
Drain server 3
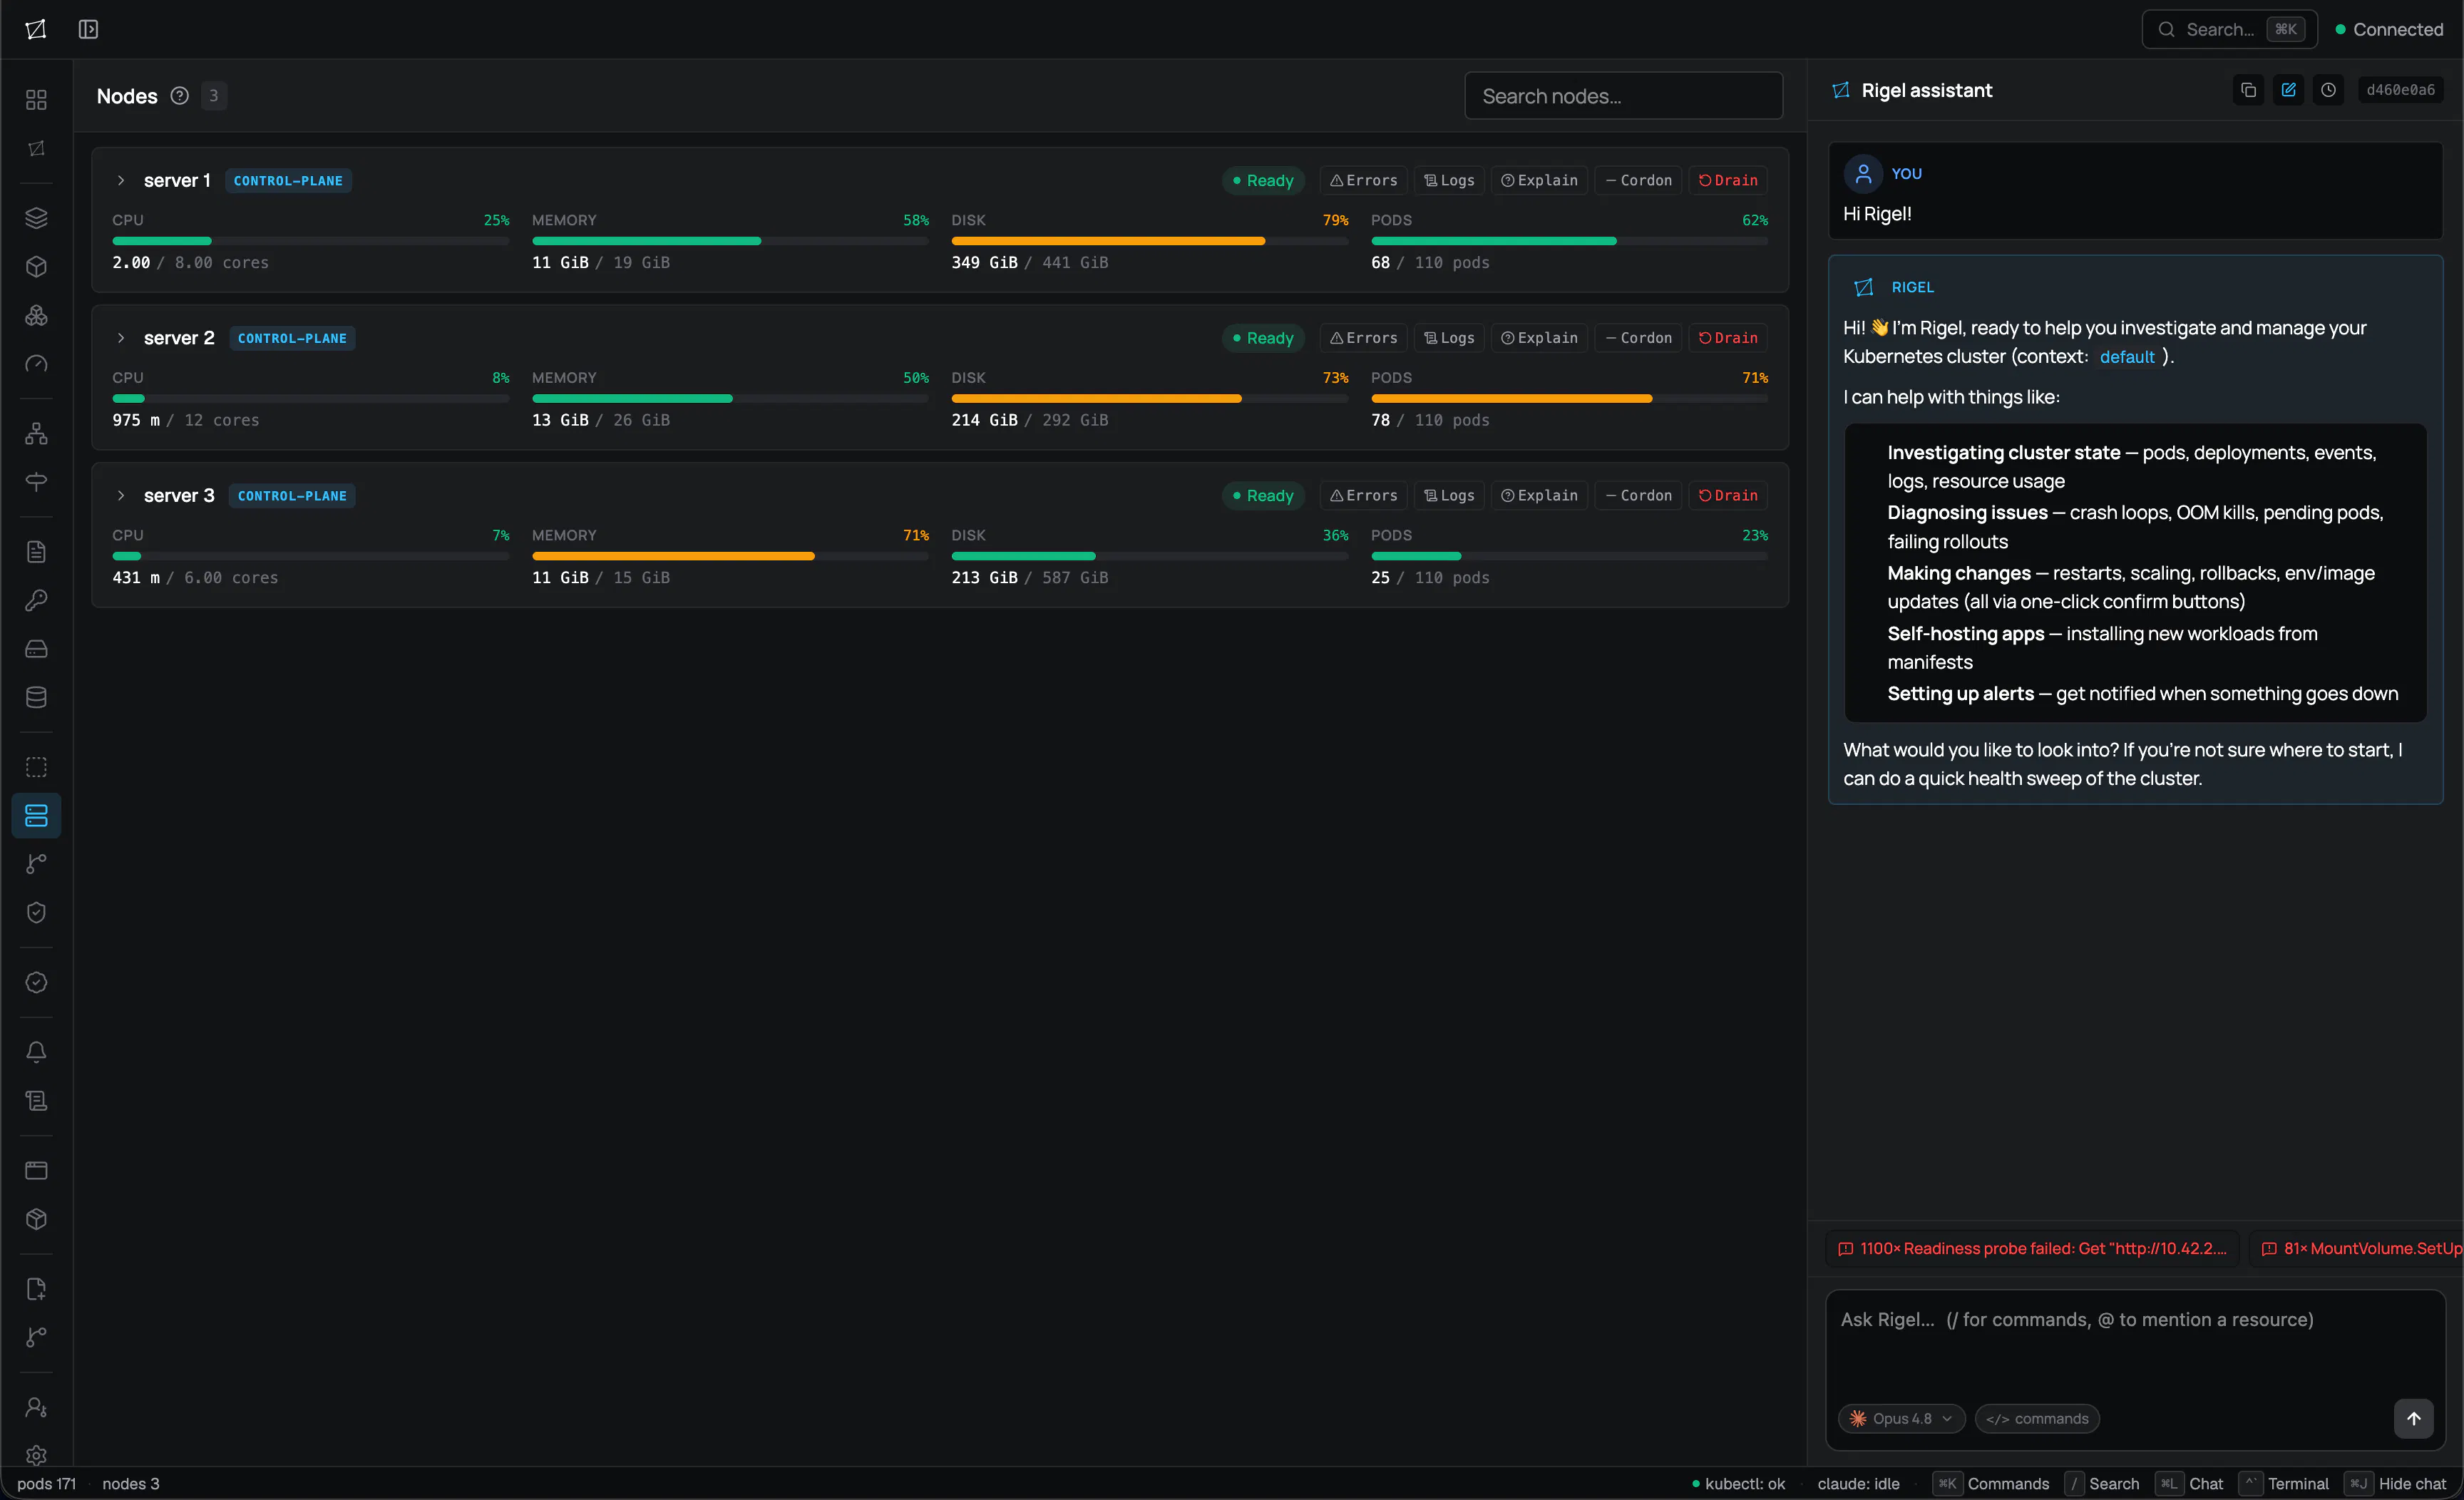(x=1728, y=495)
